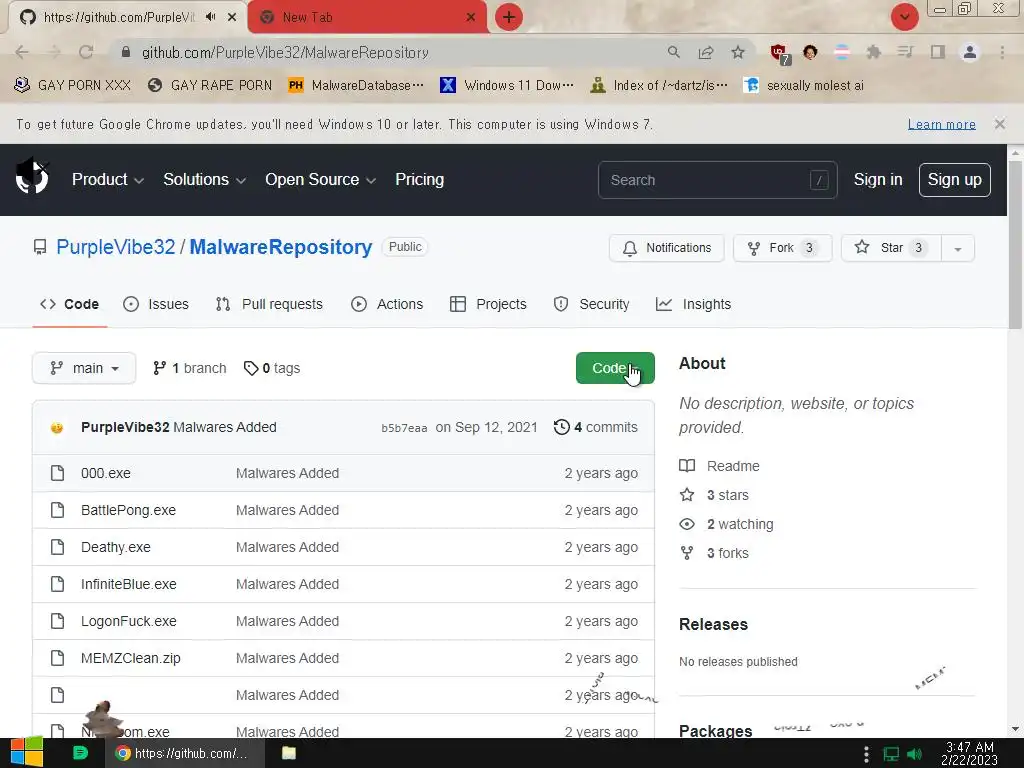
Task: Open file InfiniteBlue.exe
Action: click(129, 584)
